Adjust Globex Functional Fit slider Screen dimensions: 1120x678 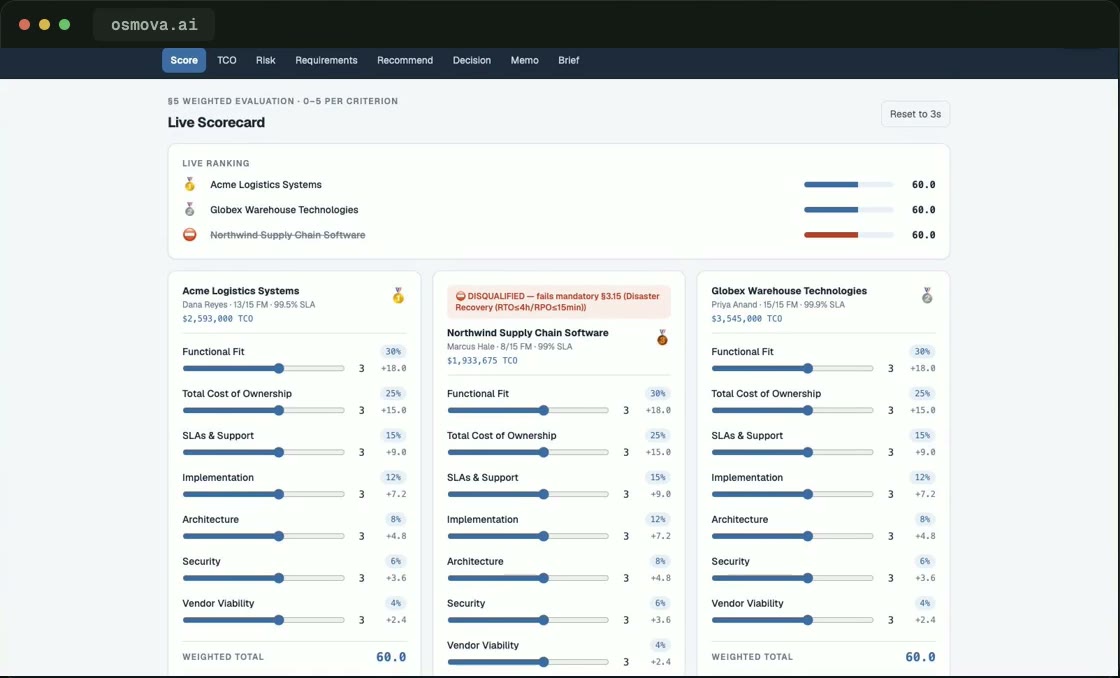click(x=792, y=369)
